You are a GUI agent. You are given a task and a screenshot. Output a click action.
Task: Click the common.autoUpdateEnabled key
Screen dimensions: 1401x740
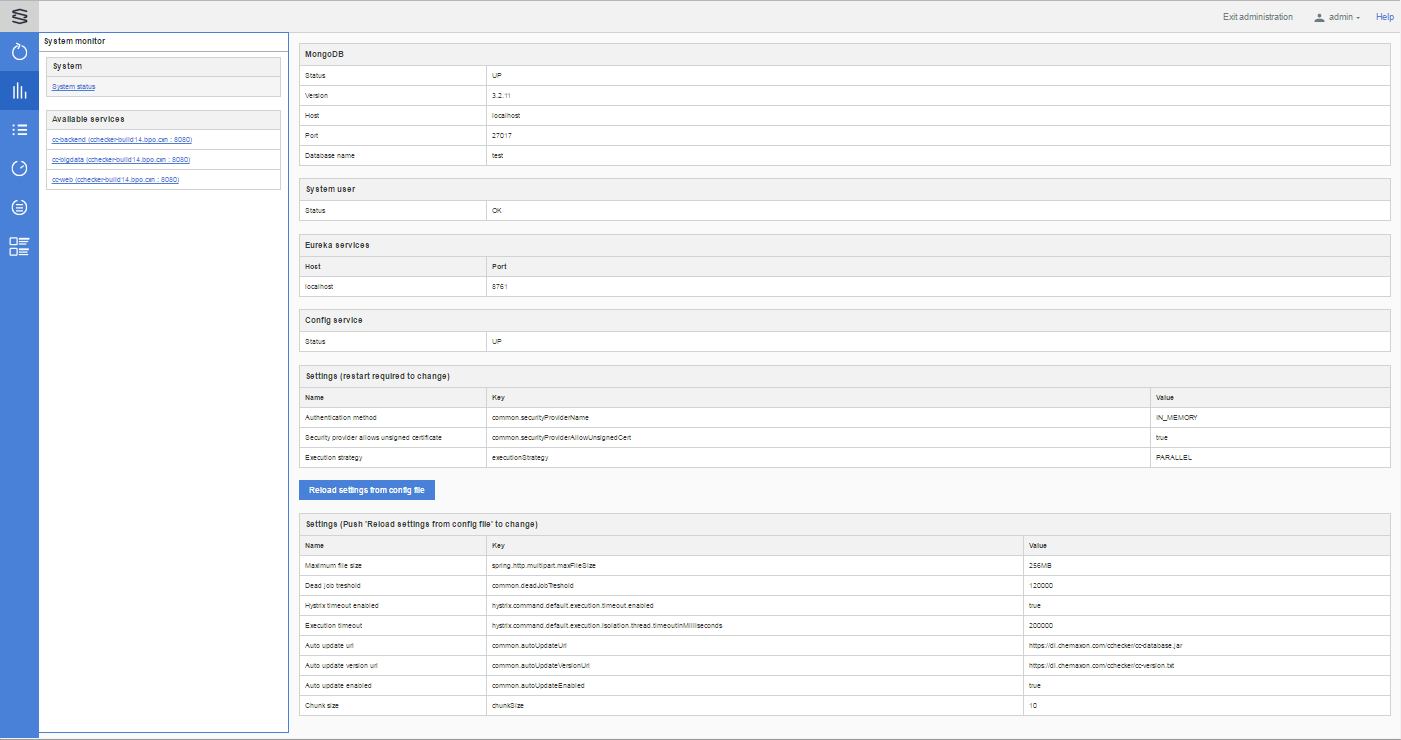(538, 685)
